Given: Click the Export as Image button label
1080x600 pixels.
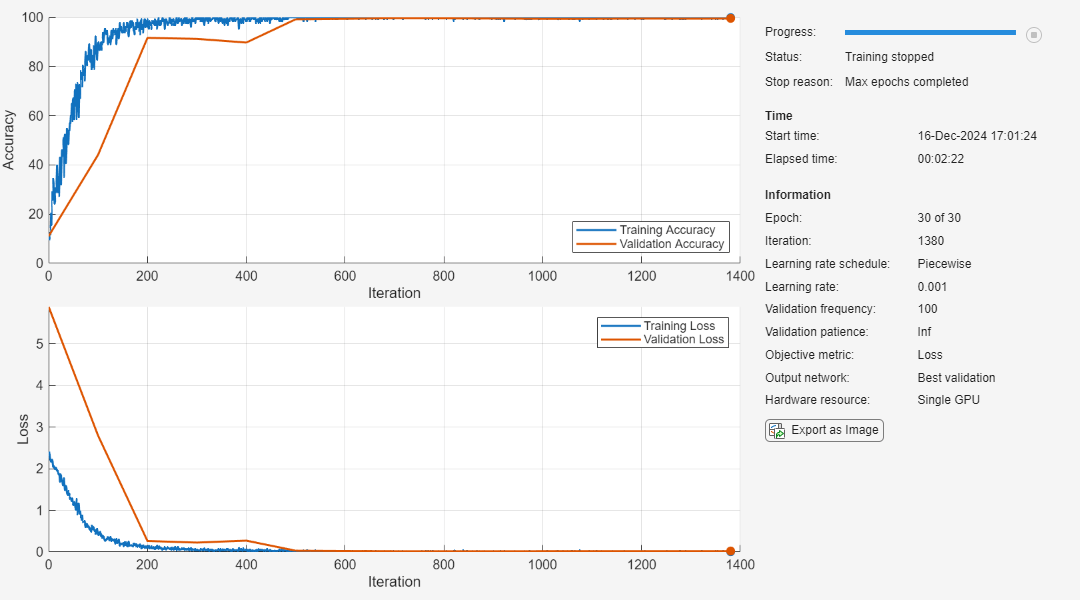Looking at the screenshot, I should click(x=834, y=430).
